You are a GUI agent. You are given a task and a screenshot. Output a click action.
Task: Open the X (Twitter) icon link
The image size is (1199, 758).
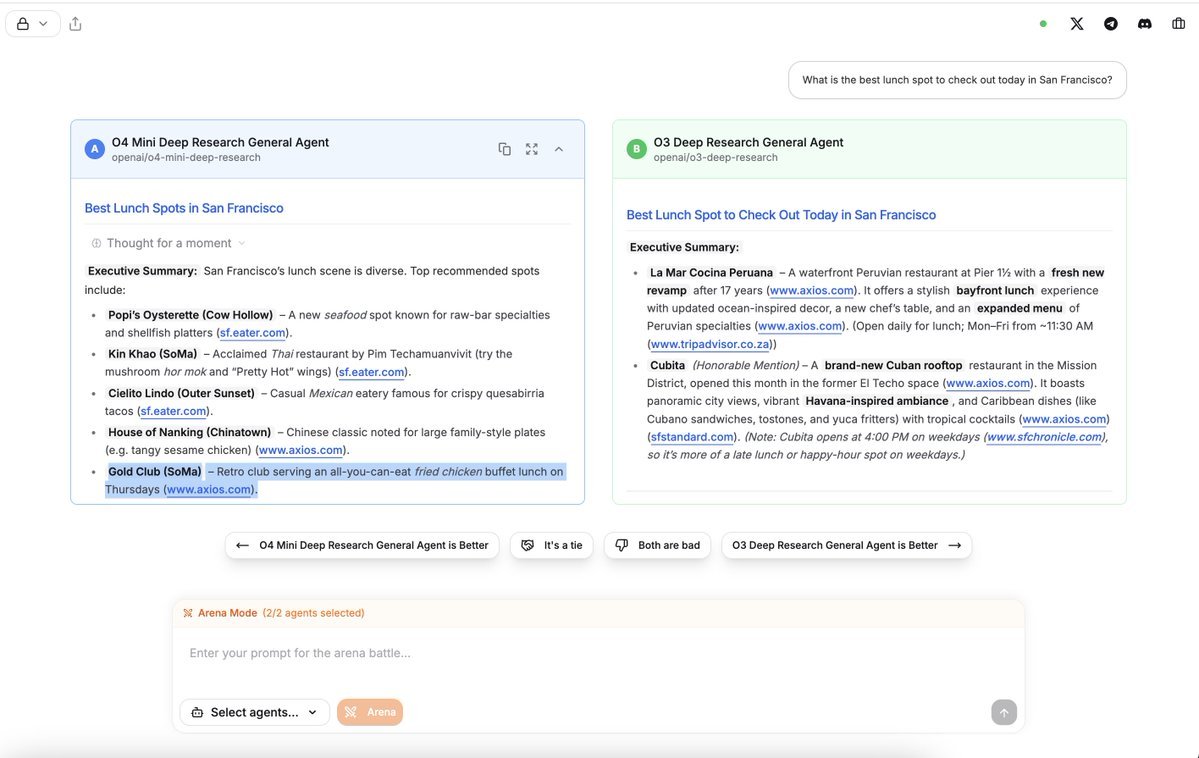click(x=1077, y=24)
